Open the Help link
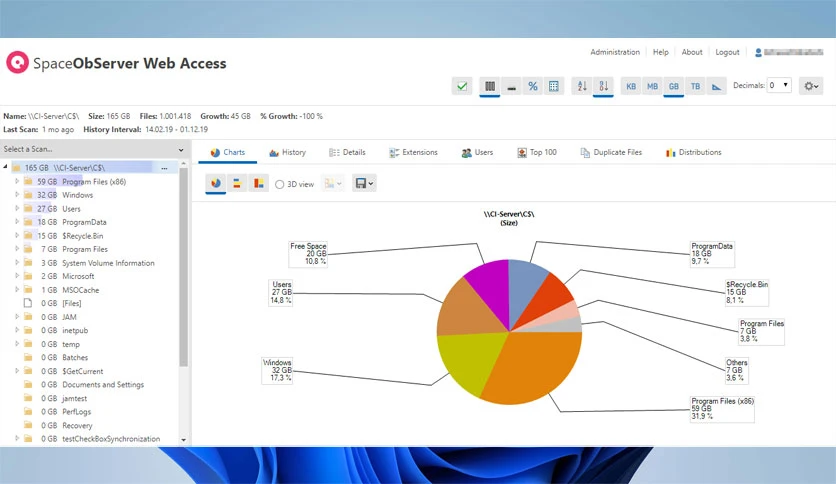Screen dimensions: 836x484 click(x=661, y=52)
